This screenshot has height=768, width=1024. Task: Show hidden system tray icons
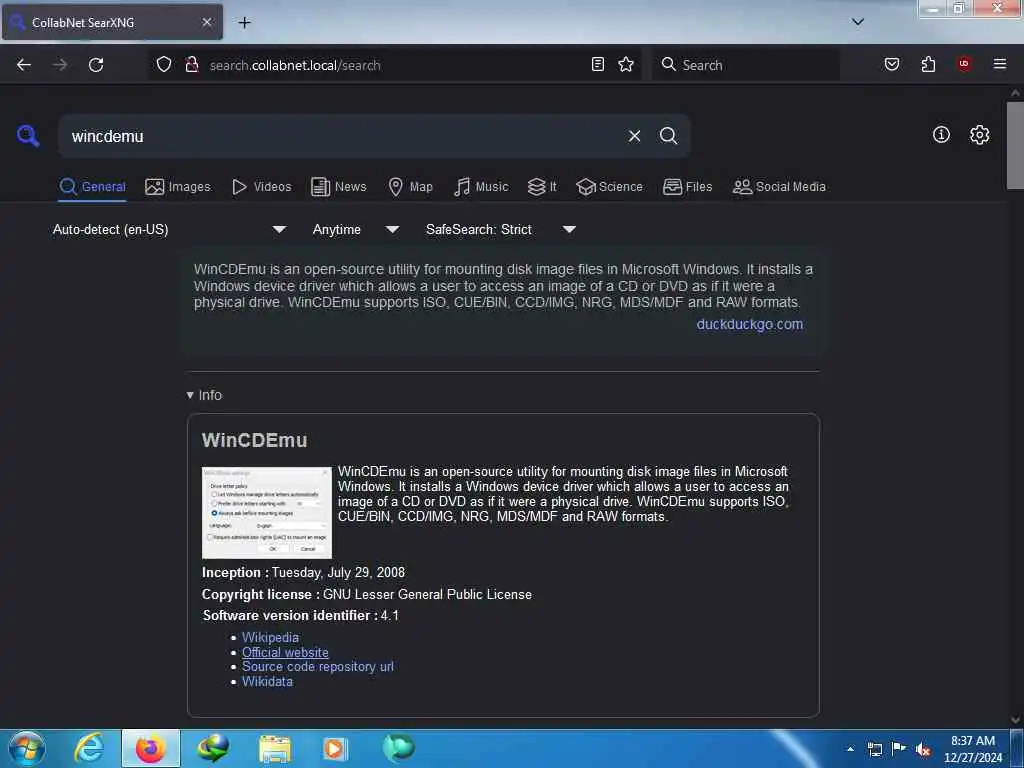(x=850, y=749)
